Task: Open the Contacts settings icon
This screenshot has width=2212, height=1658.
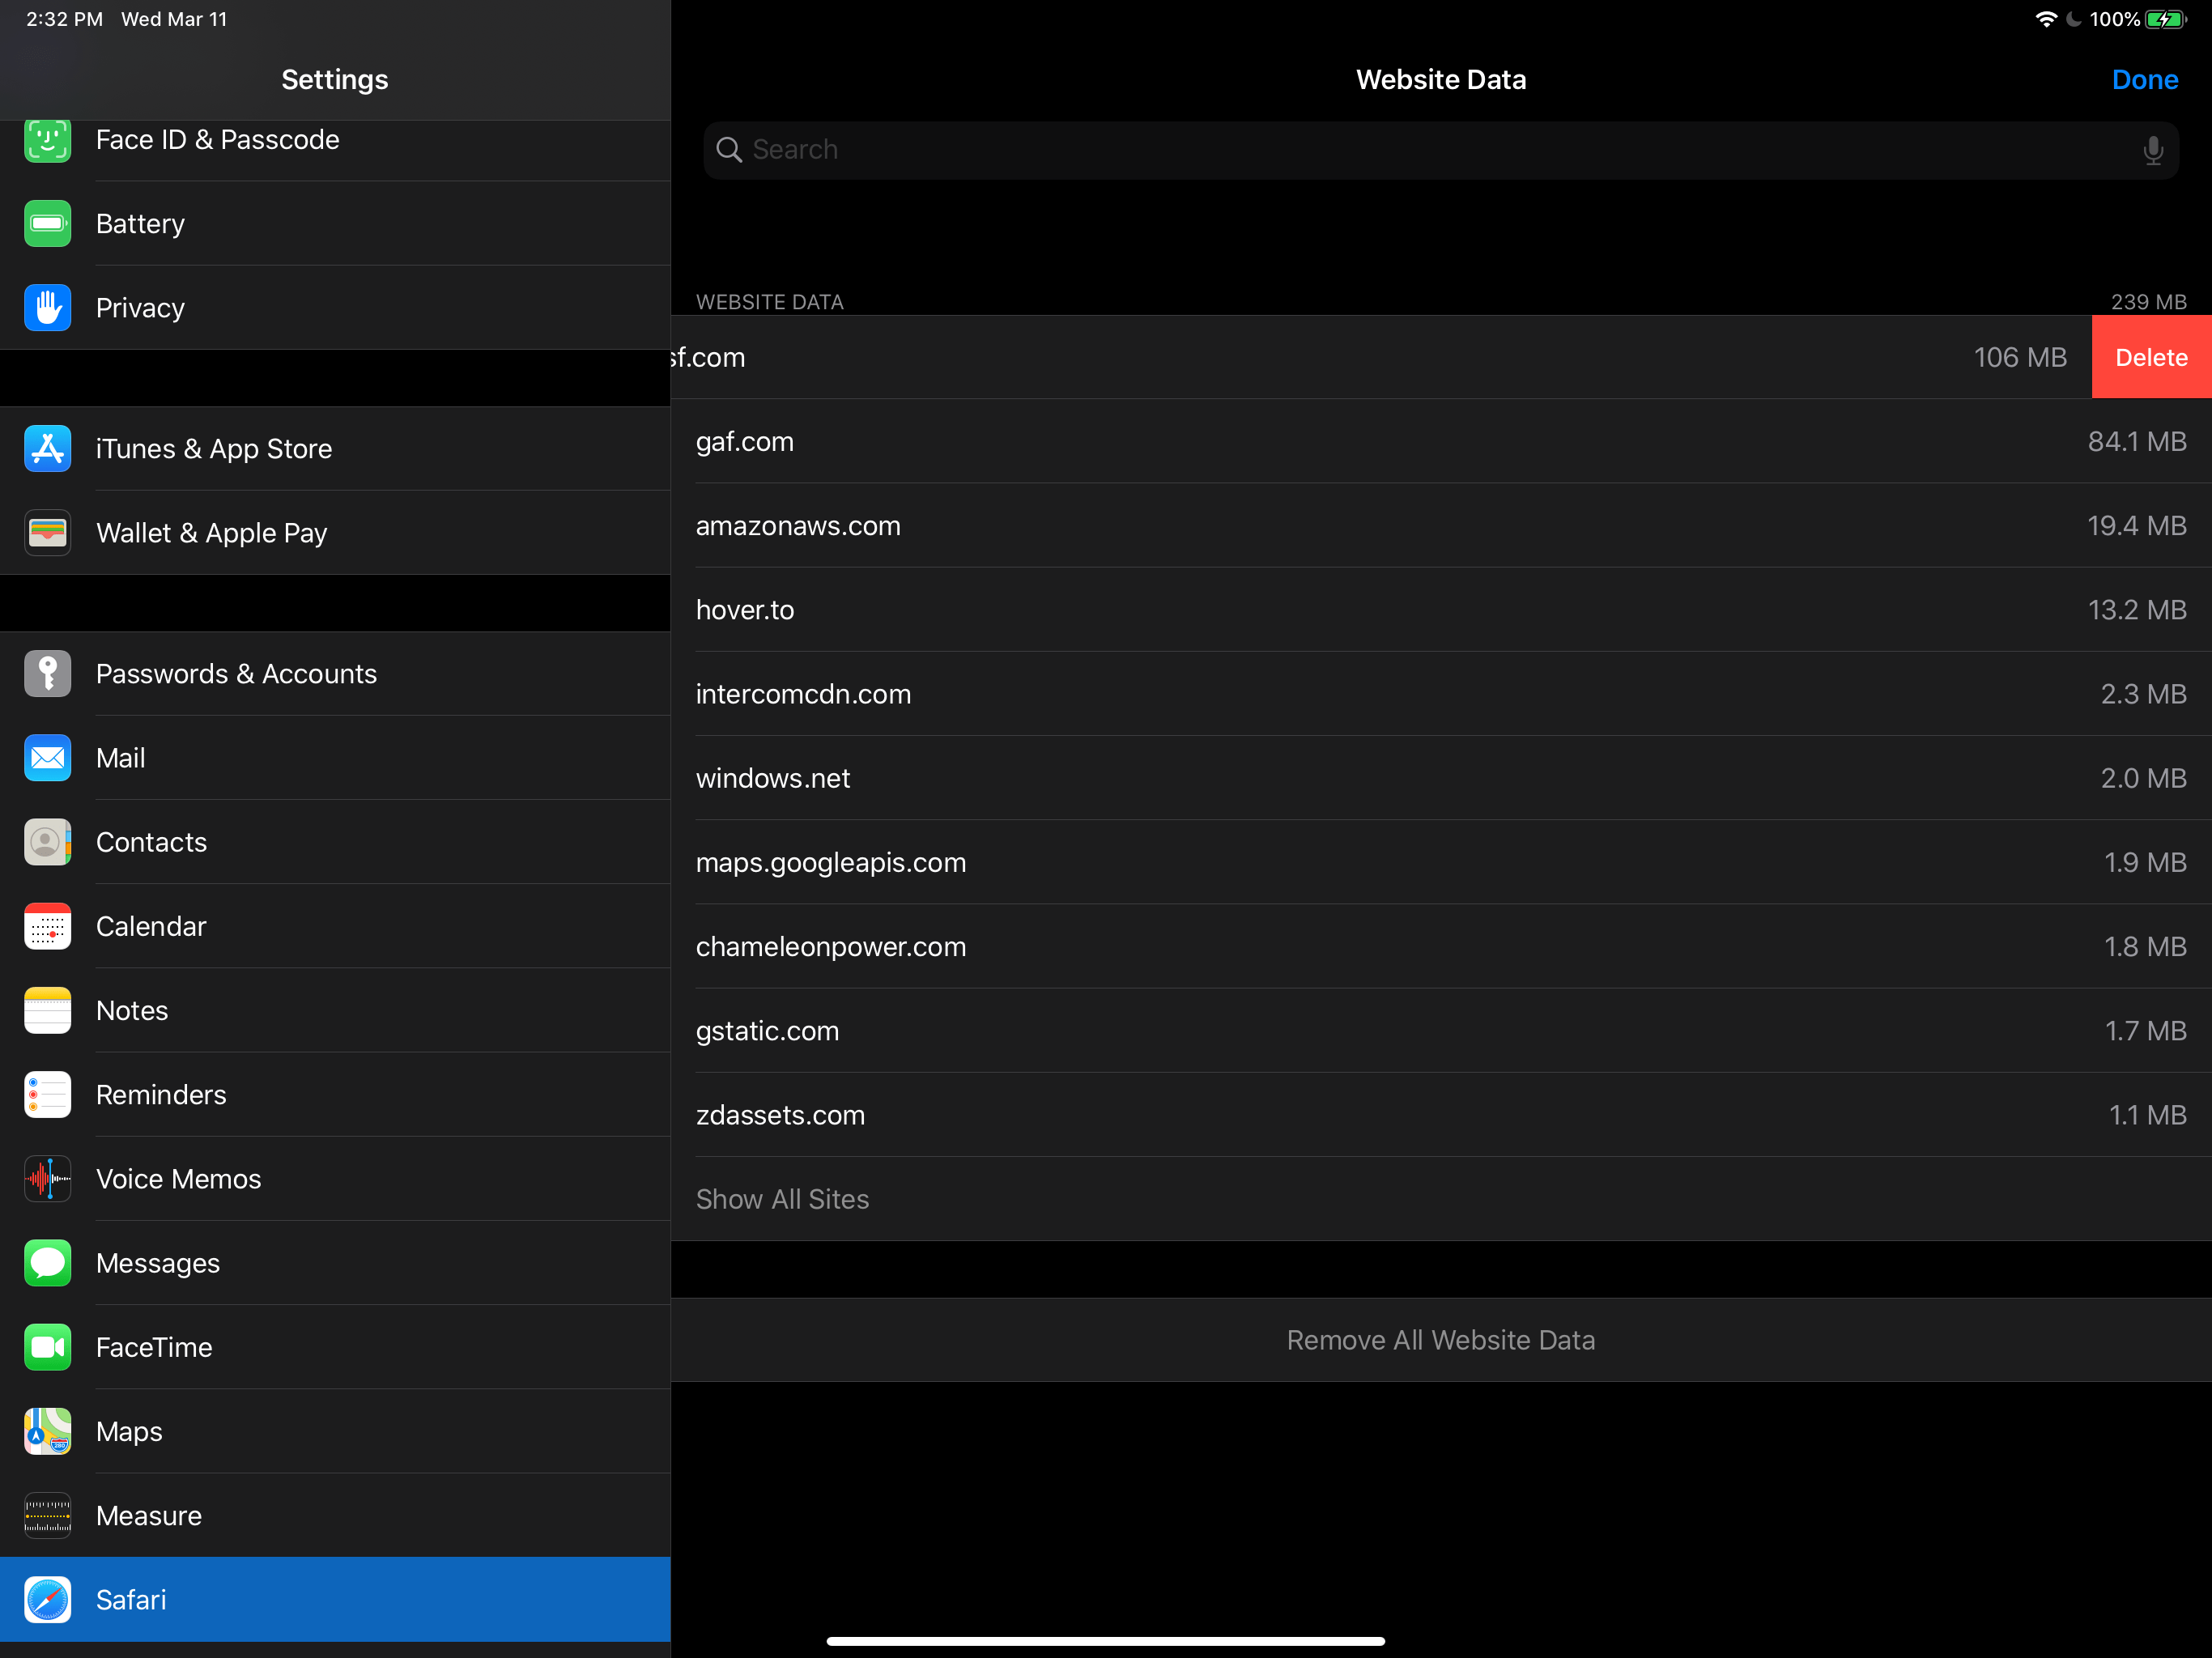Action: [47, 842]
